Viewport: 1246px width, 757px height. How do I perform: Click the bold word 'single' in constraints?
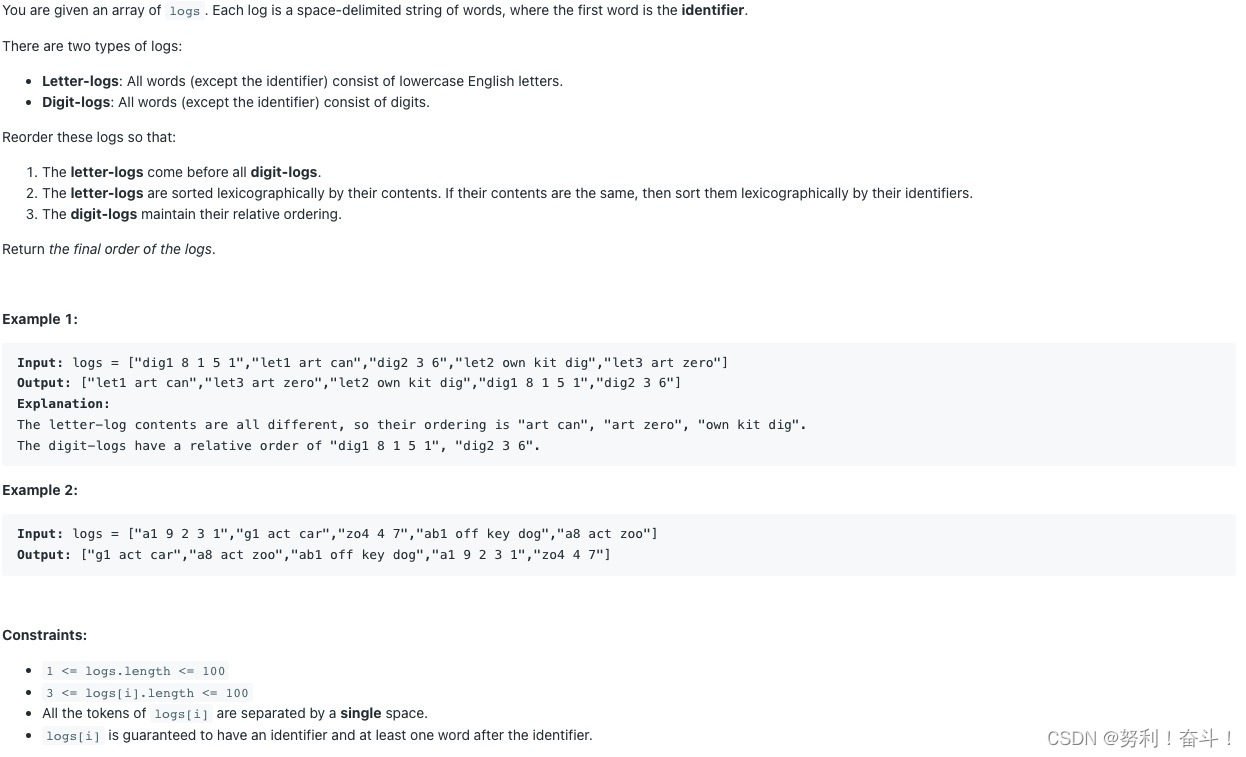click(361, 713)
